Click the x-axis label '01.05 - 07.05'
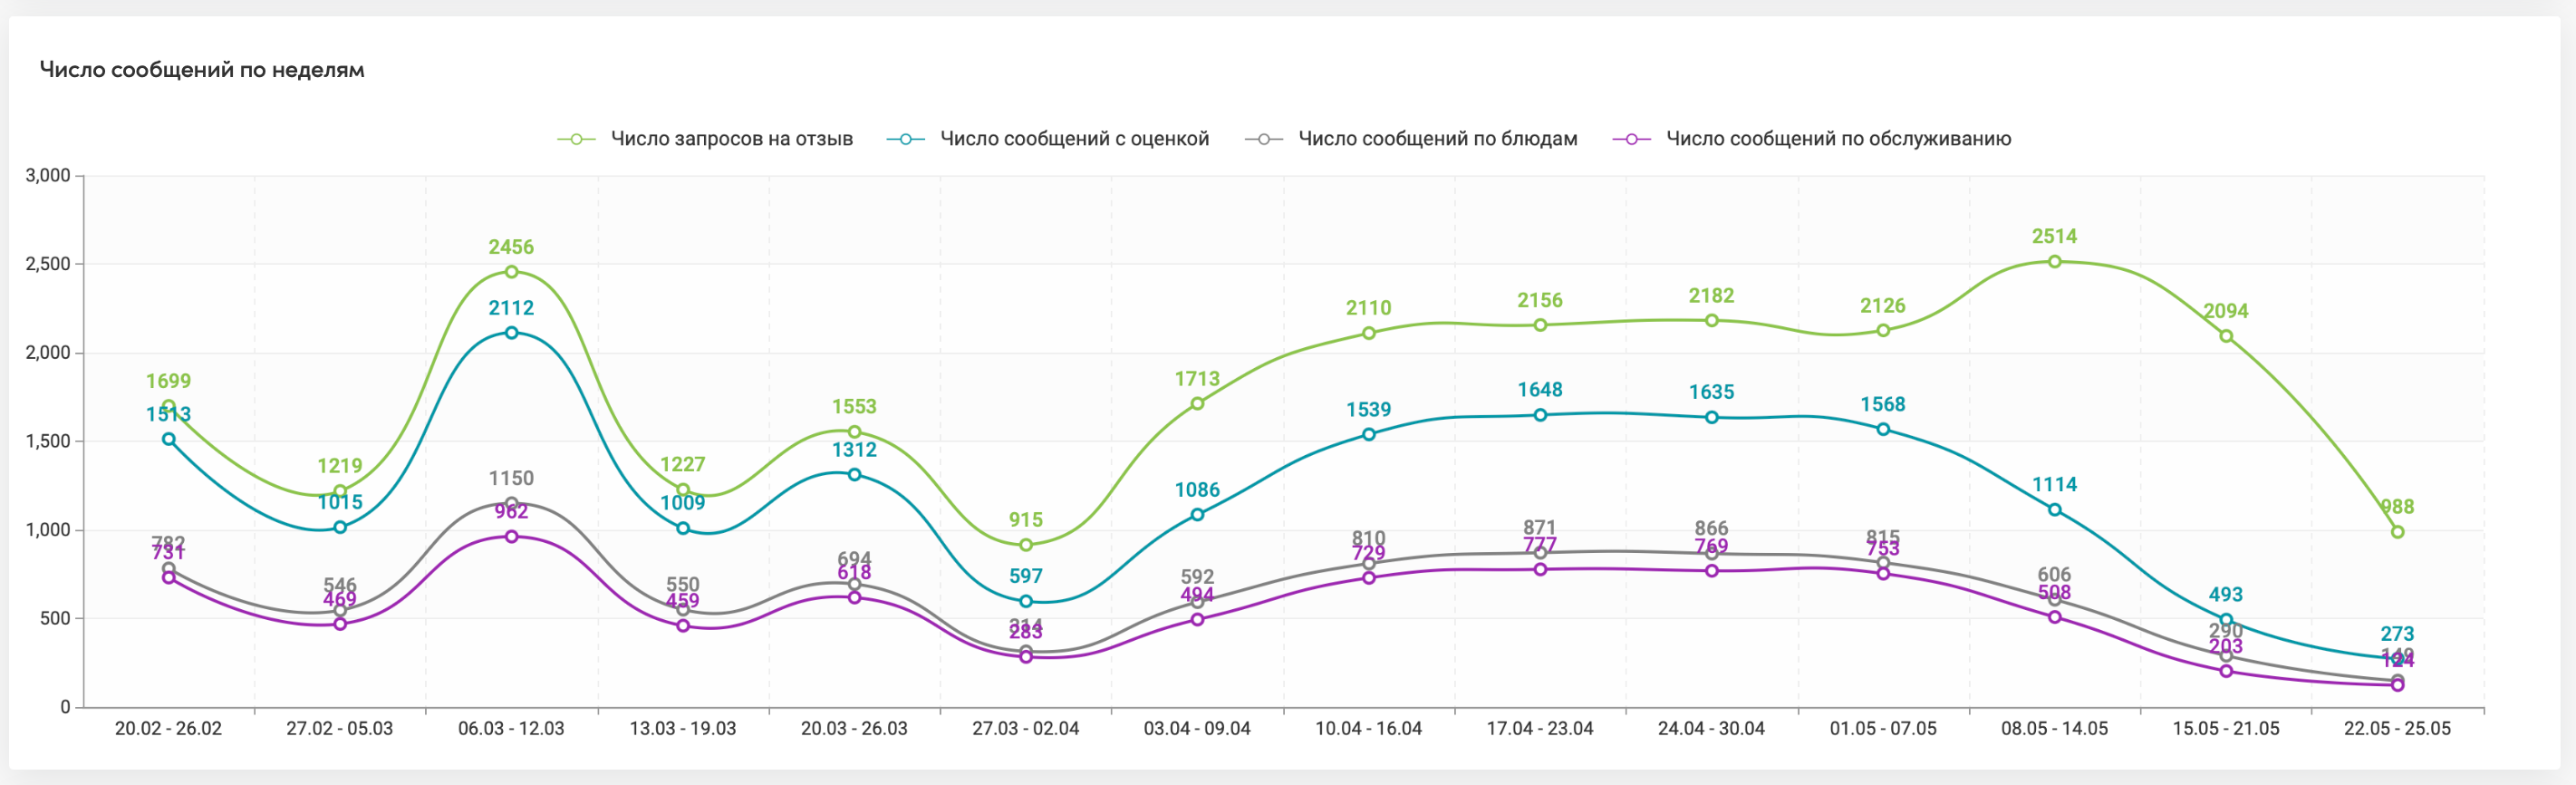This screenshot has height=785, width=2576. tap(1883, 729)
